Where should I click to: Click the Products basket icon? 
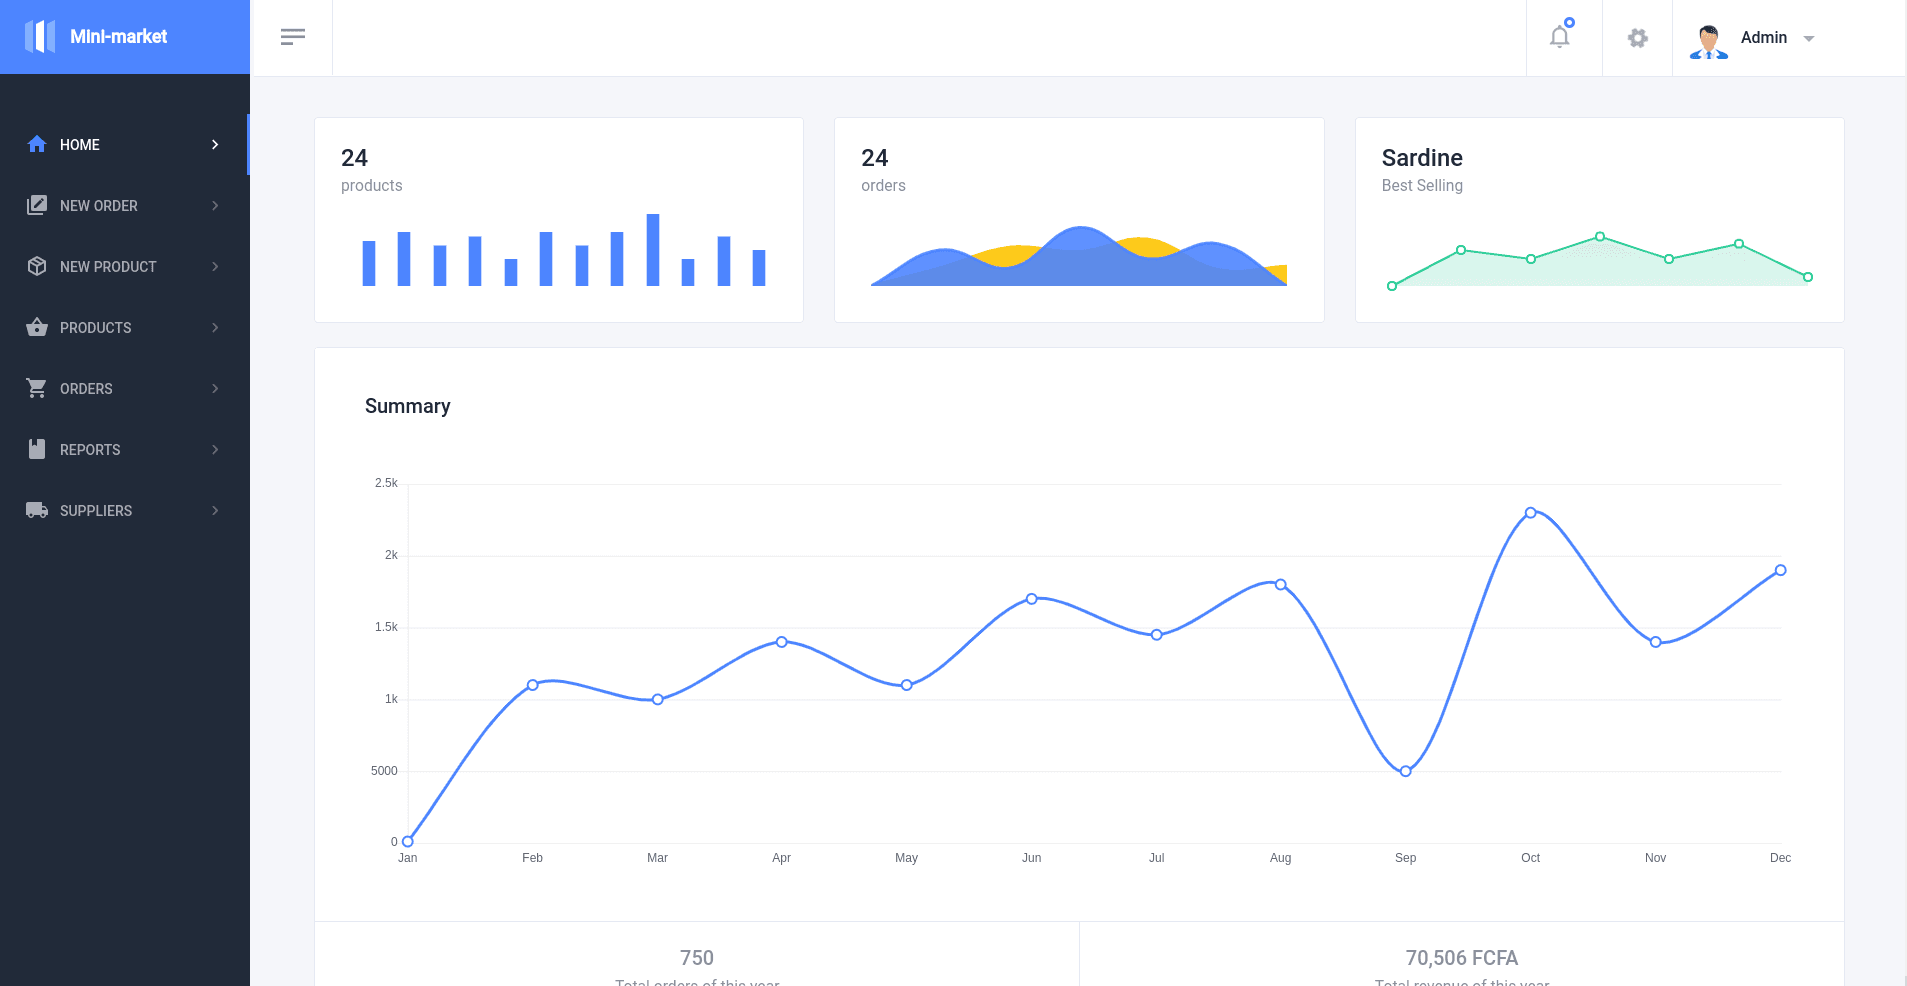(x=37, y=327)
